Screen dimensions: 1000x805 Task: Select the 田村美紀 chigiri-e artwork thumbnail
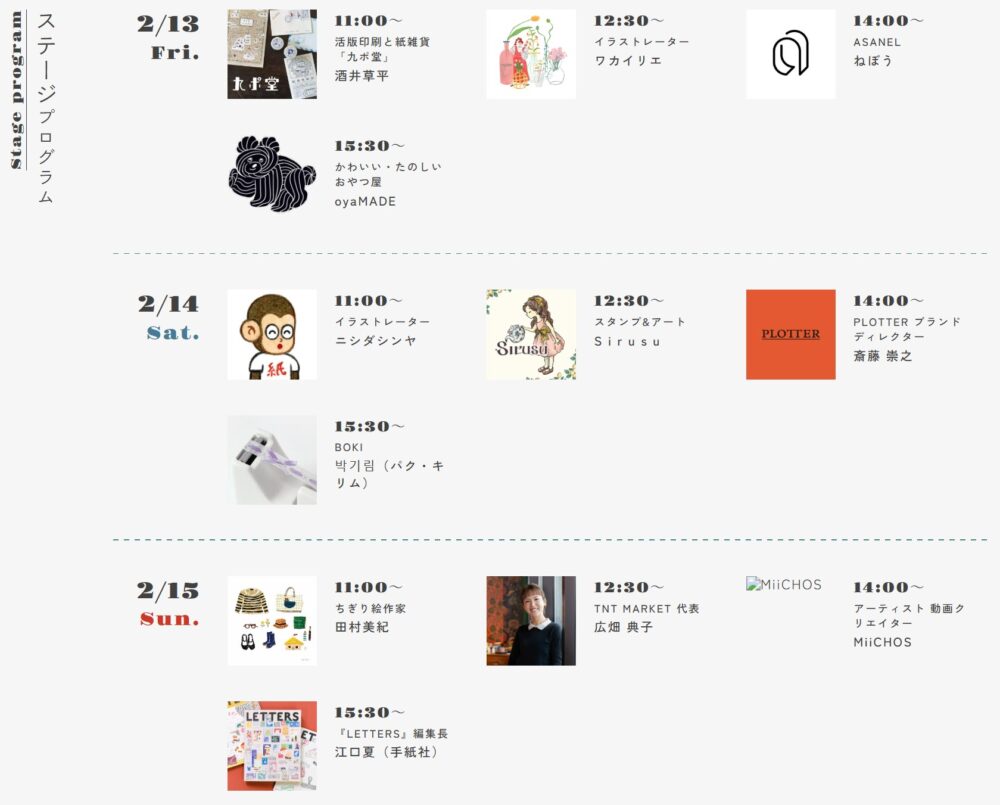click(x=272, y=621)
